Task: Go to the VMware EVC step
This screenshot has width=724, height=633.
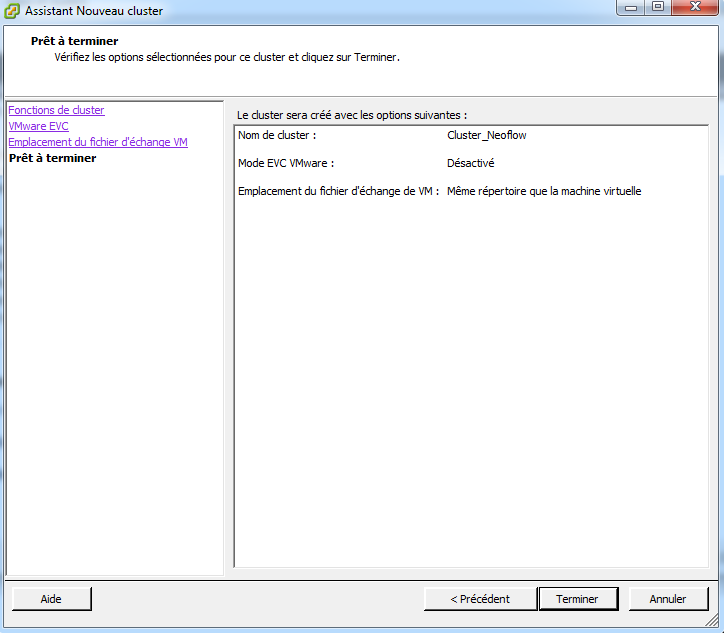Action: (38, 126)
